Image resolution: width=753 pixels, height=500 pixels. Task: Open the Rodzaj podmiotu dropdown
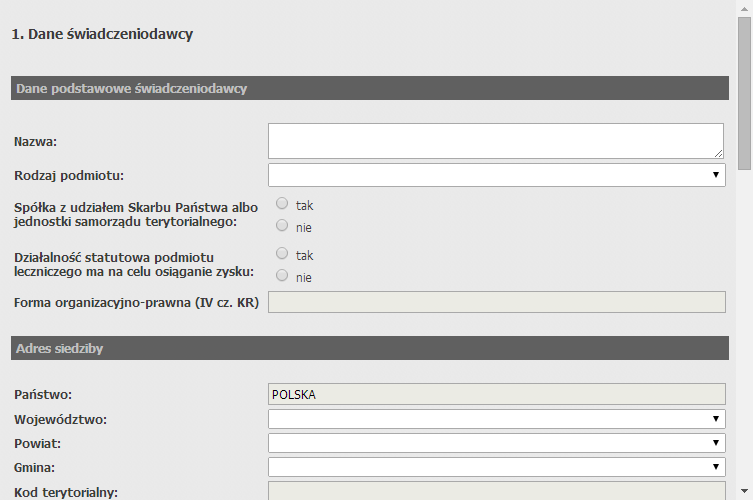coord(497,175)
